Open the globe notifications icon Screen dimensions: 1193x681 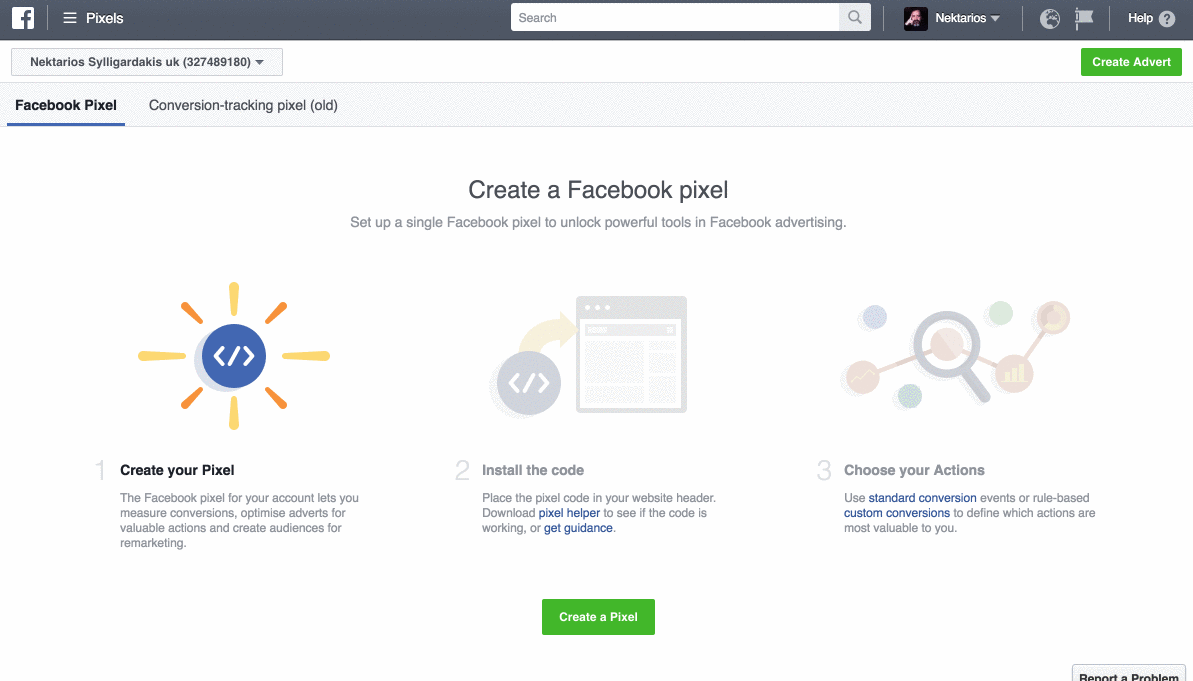tap(1050, 18)
